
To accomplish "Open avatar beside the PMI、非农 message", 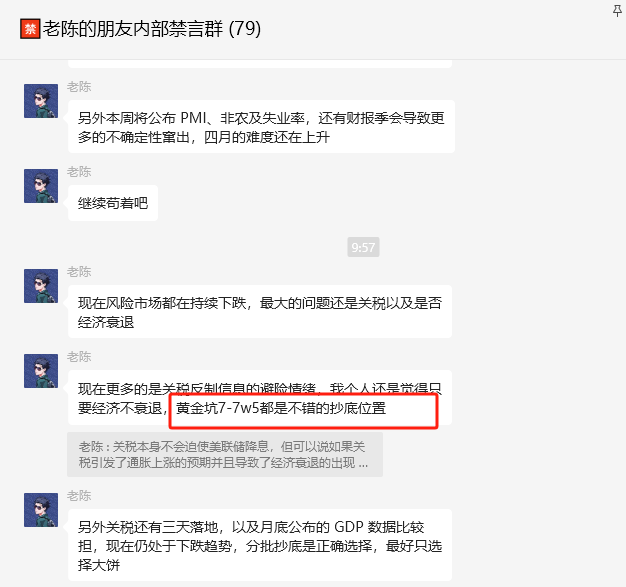I will 41,101.
